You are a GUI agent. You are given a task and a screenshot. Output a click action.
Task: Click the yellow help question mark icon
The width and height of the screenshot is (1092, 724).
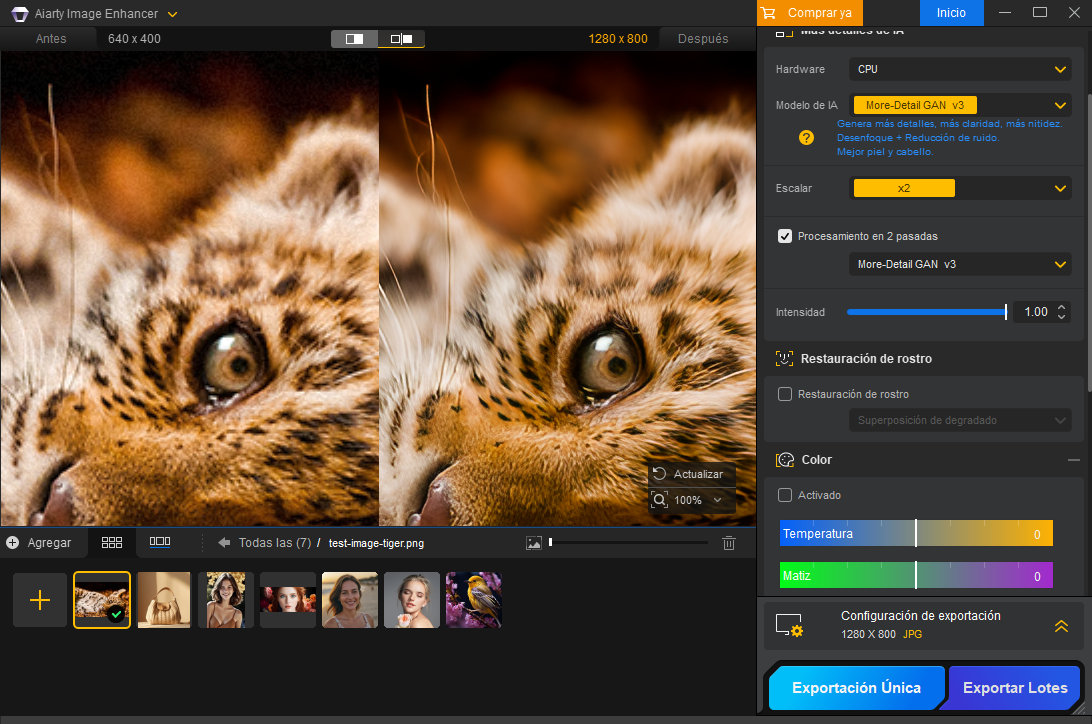tap(806, 137)
